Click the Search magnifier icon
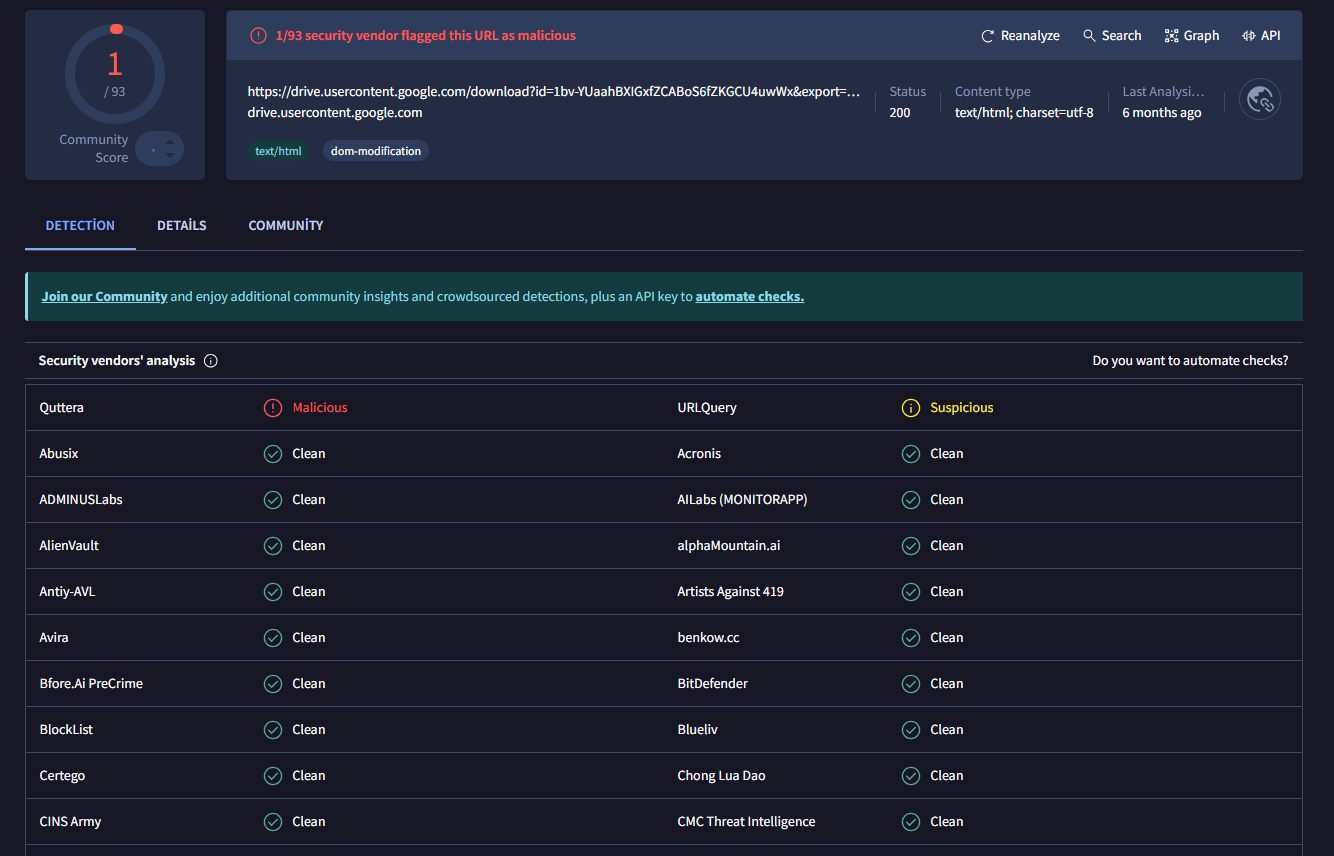Viewport: 1334px width, 856px height. (x=1089, y=35)
